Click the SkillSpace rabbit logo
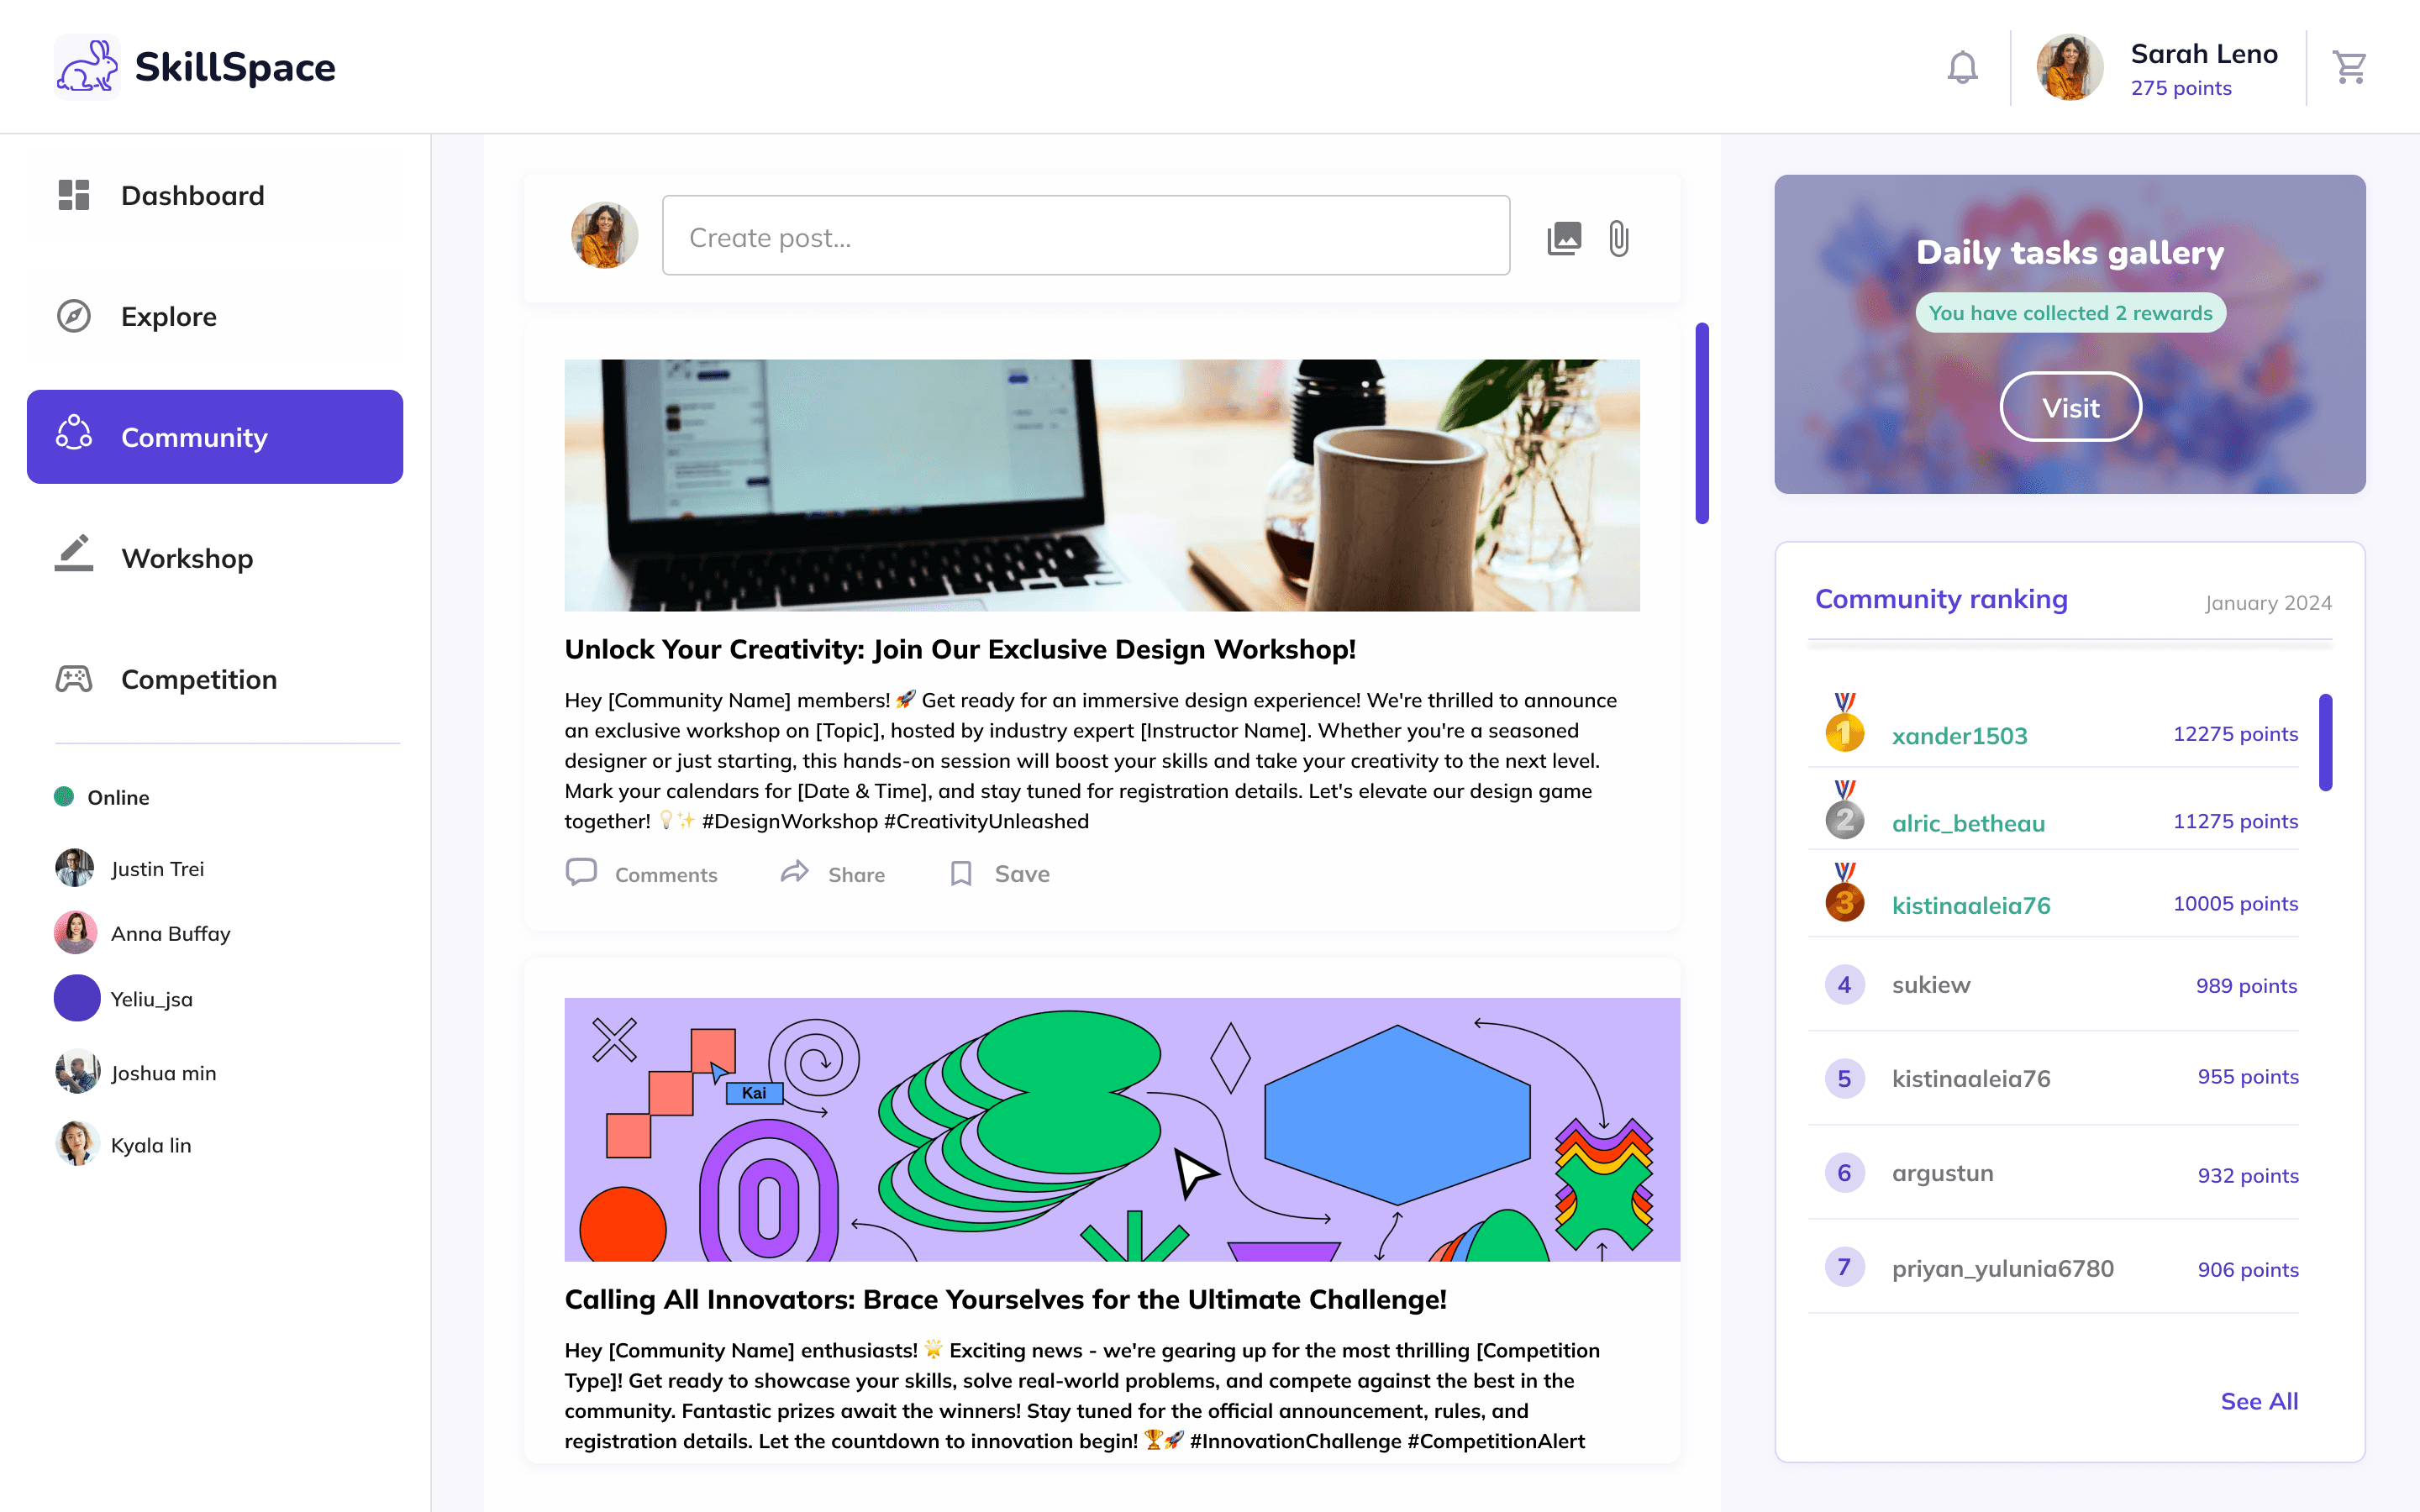 coord(87,67)
